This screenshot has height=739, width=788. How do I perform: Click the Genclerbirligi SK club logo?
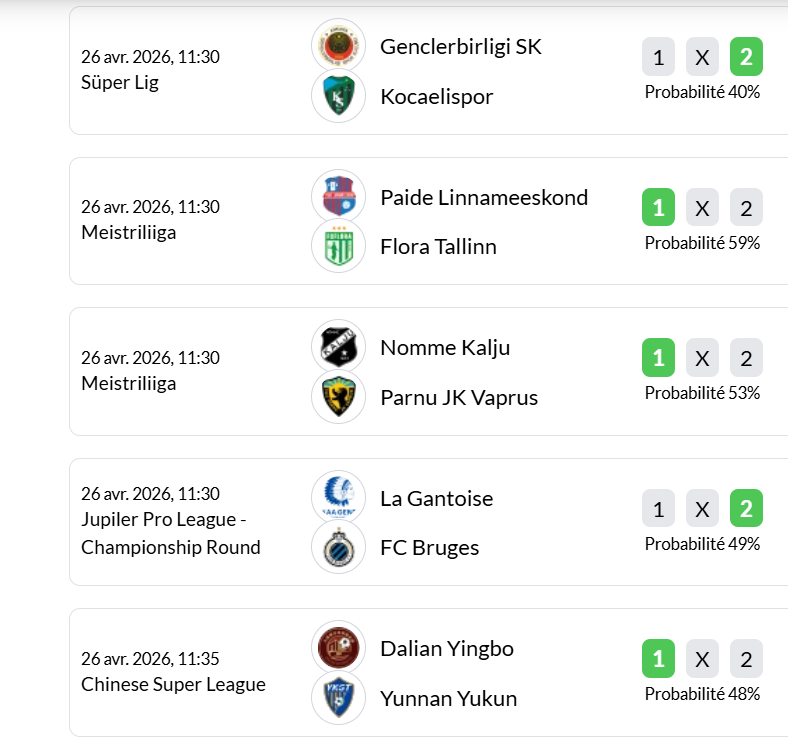coord(338,46)
